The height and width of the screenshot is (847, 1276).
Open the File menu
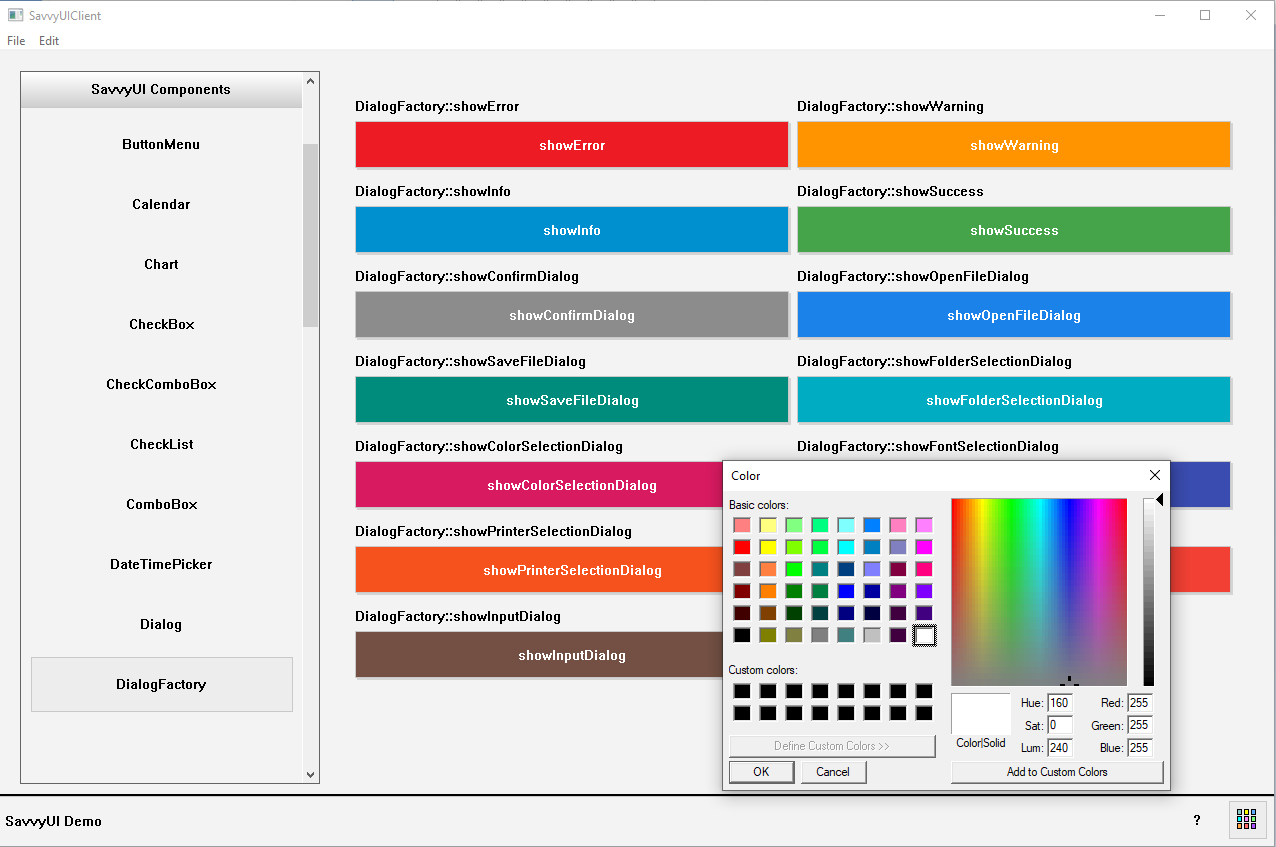click(16, 41)
